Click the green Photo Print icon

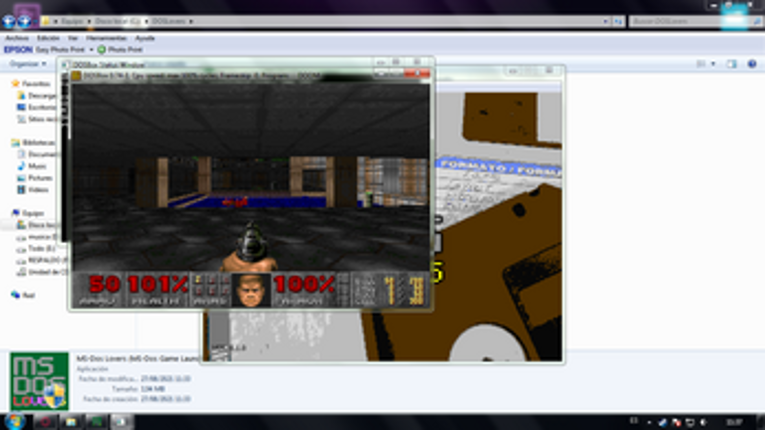coord(101,50)
